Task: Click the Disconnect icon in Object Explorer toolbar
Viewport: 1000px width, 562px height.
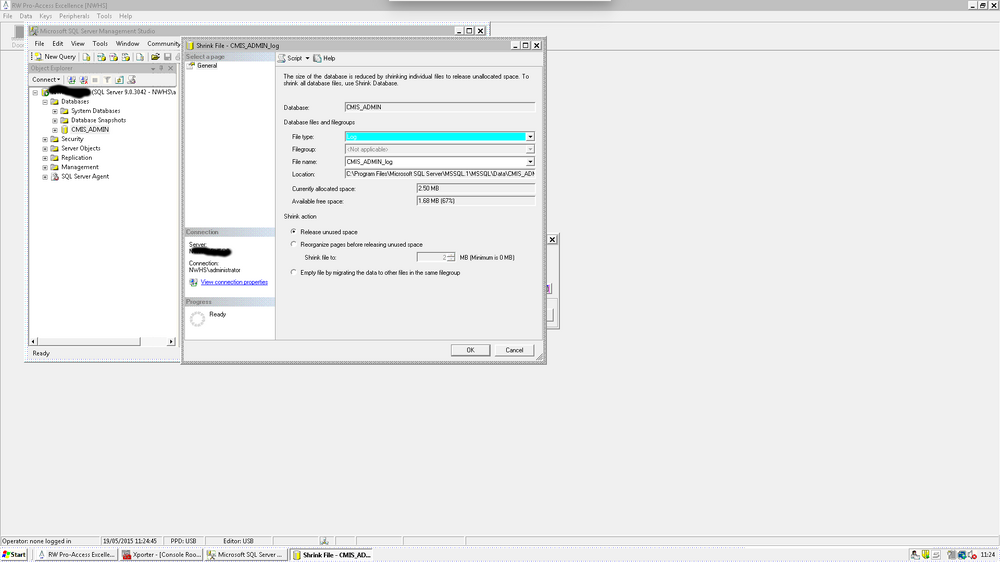Action: tap(84, 80)
